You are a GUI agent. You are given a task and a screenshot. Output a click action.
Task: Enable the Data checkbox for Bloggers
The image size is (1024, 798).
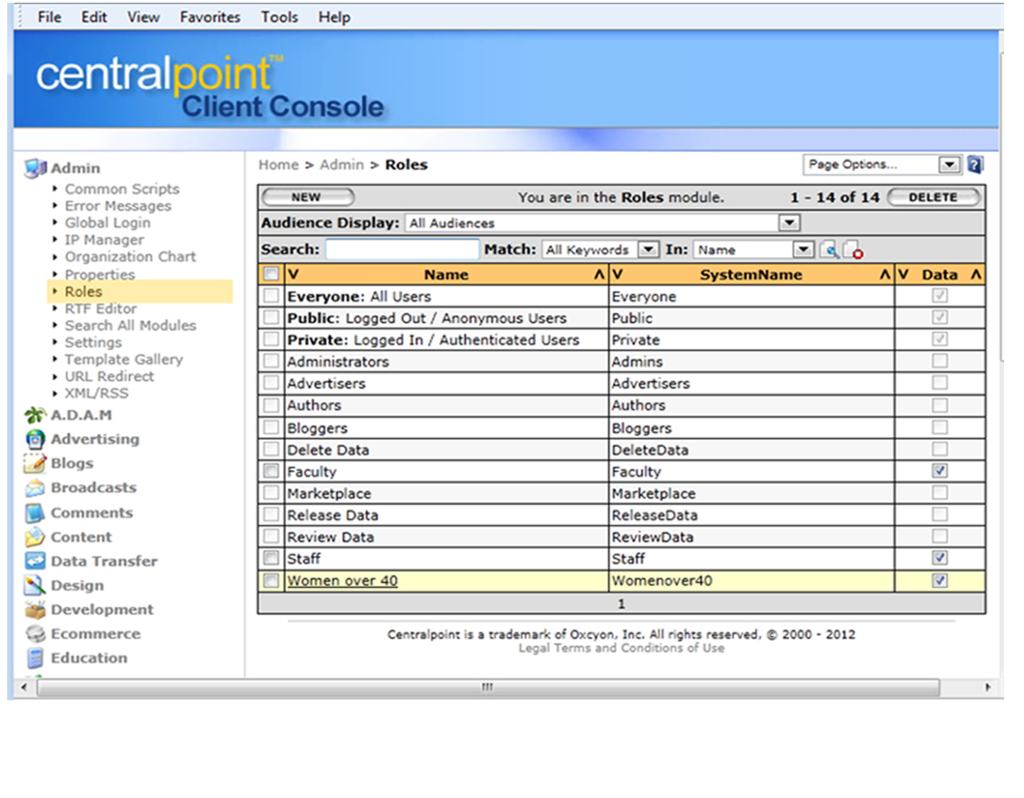tap(940, 428)
